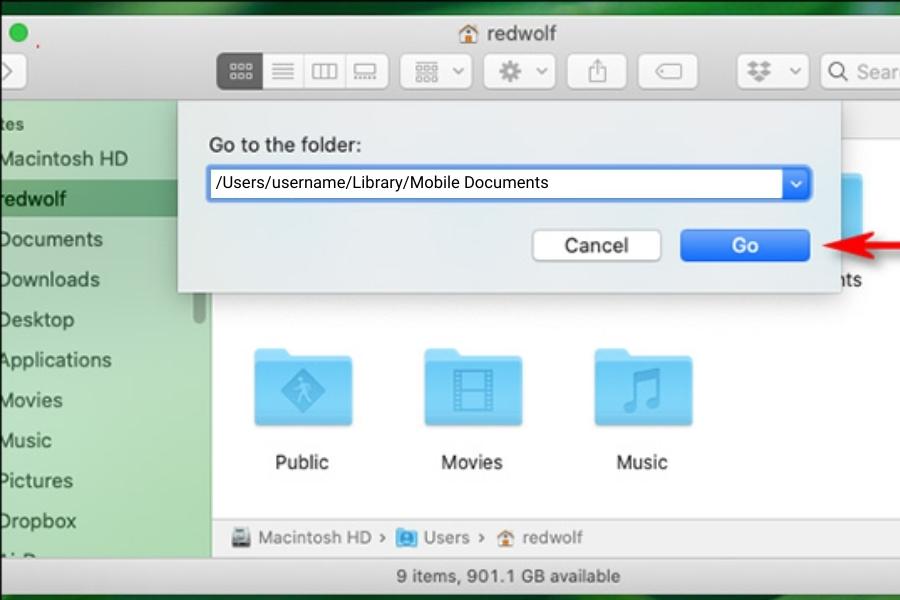
Task: Click the Edit Tags icon
Action: coord(668,70)
